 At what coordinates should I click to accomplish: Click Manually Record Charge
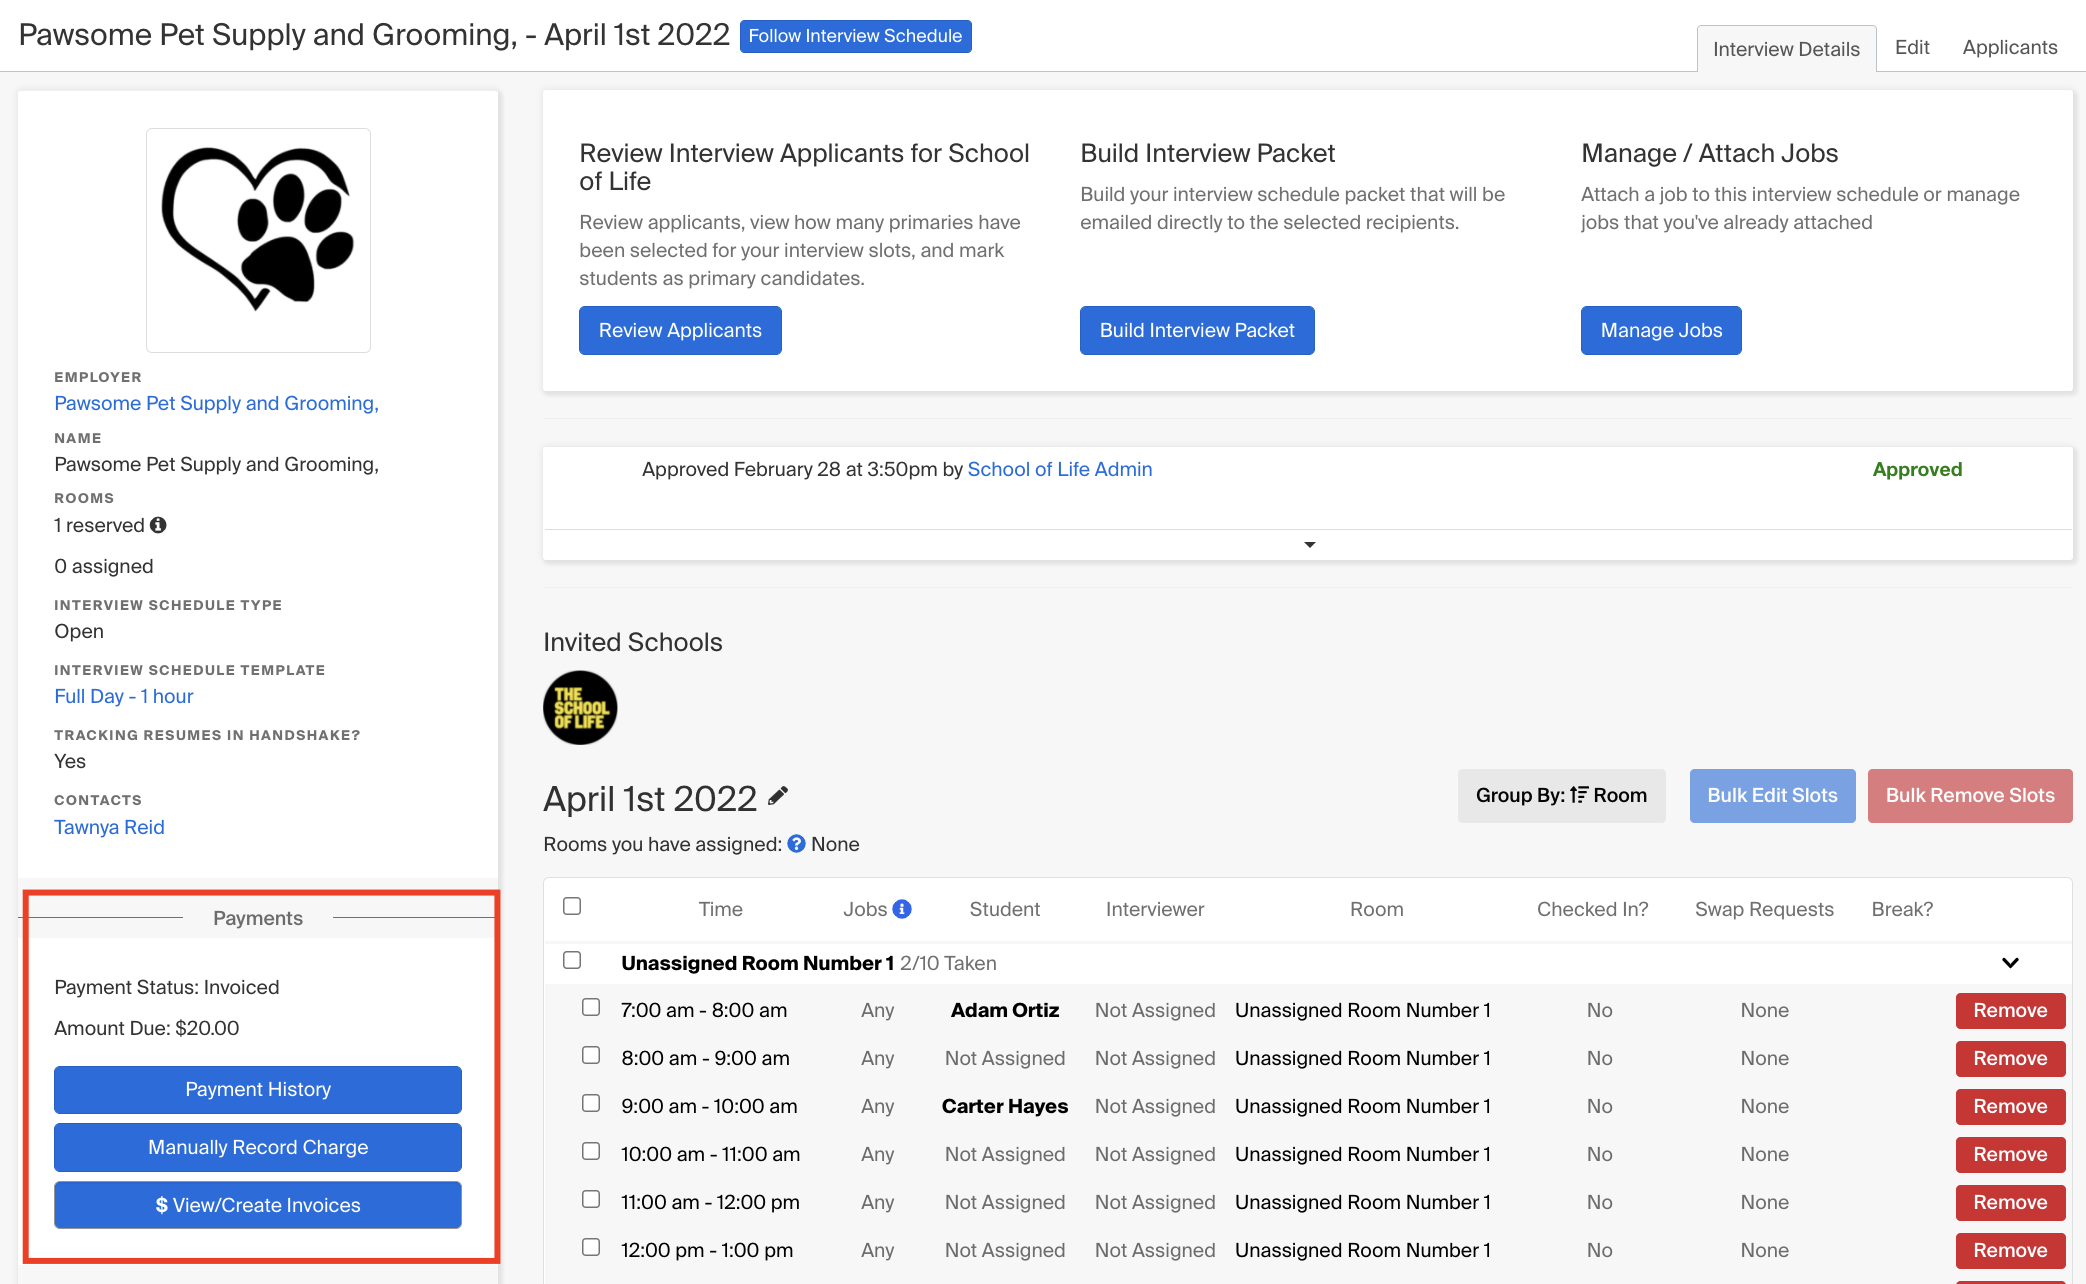click(x=258, y=1147)
